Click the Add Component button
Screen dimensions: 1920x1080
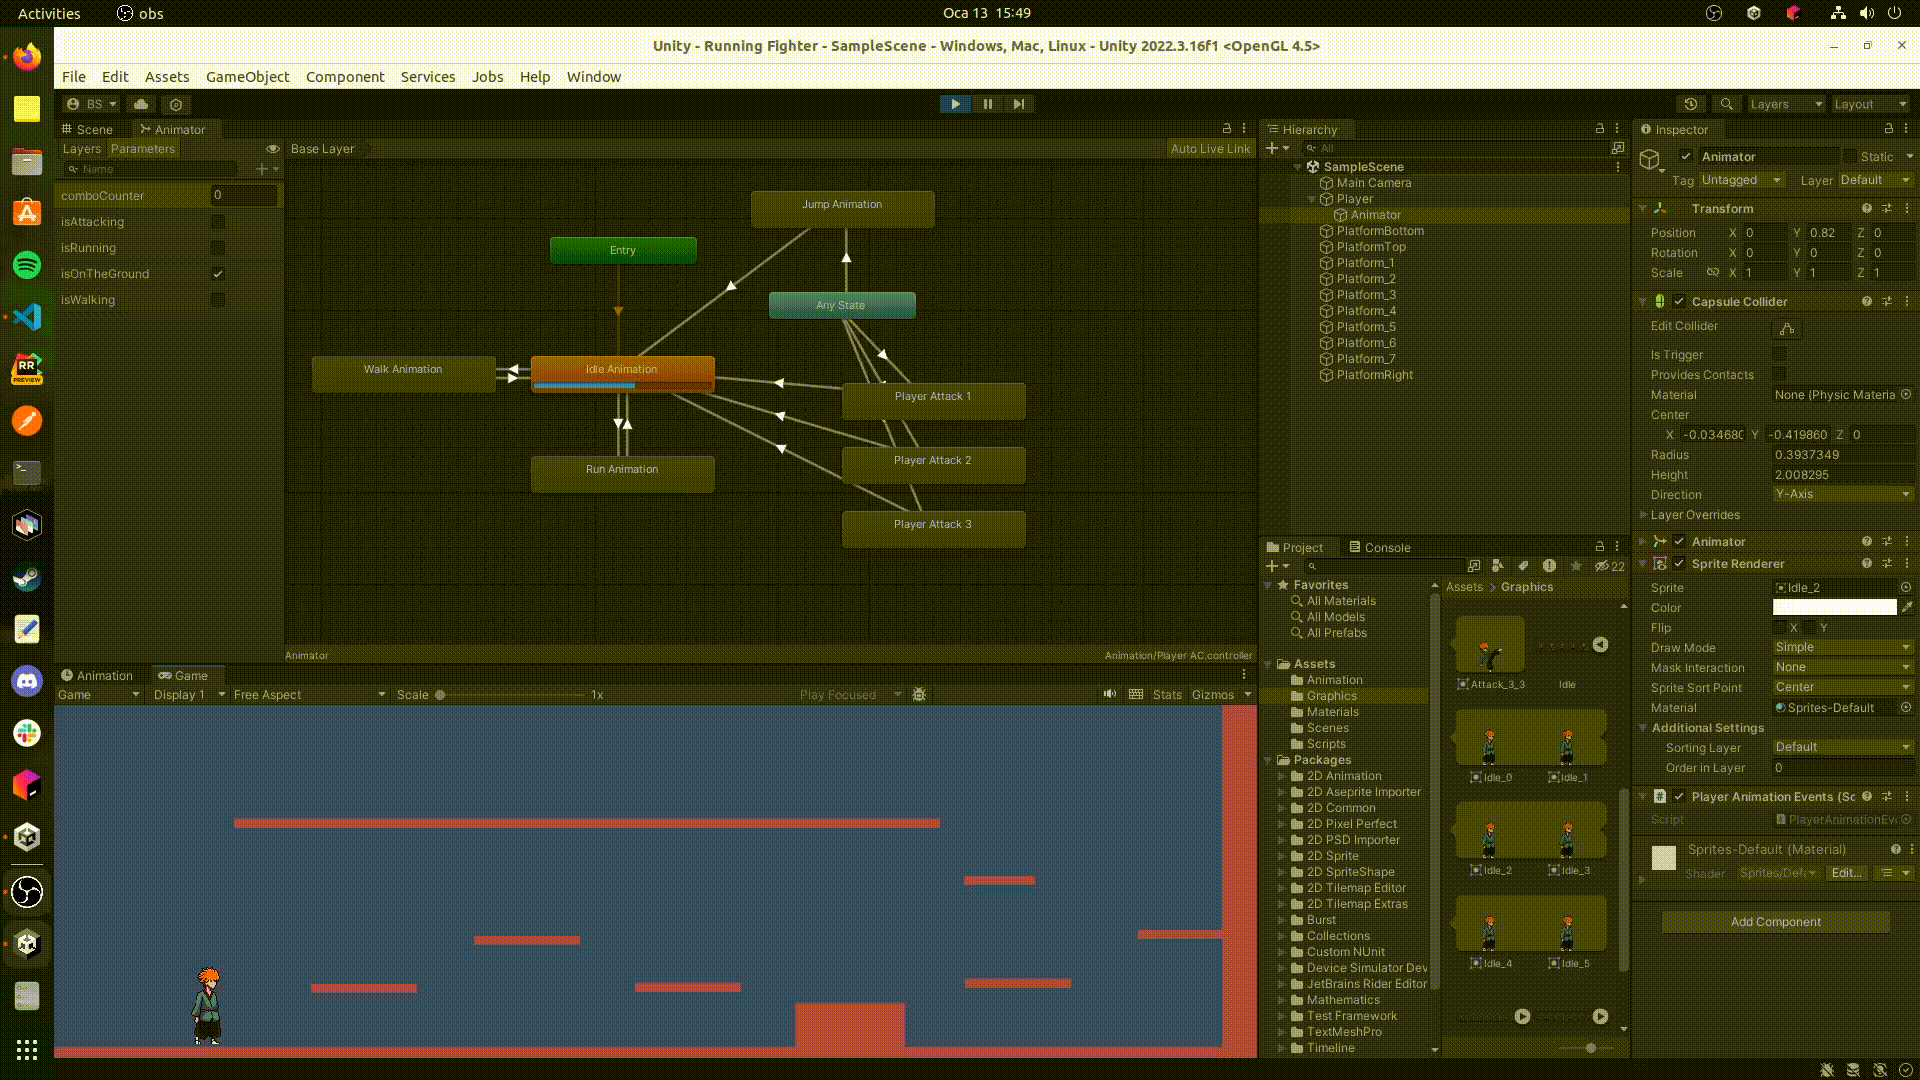click(1775, 922)
